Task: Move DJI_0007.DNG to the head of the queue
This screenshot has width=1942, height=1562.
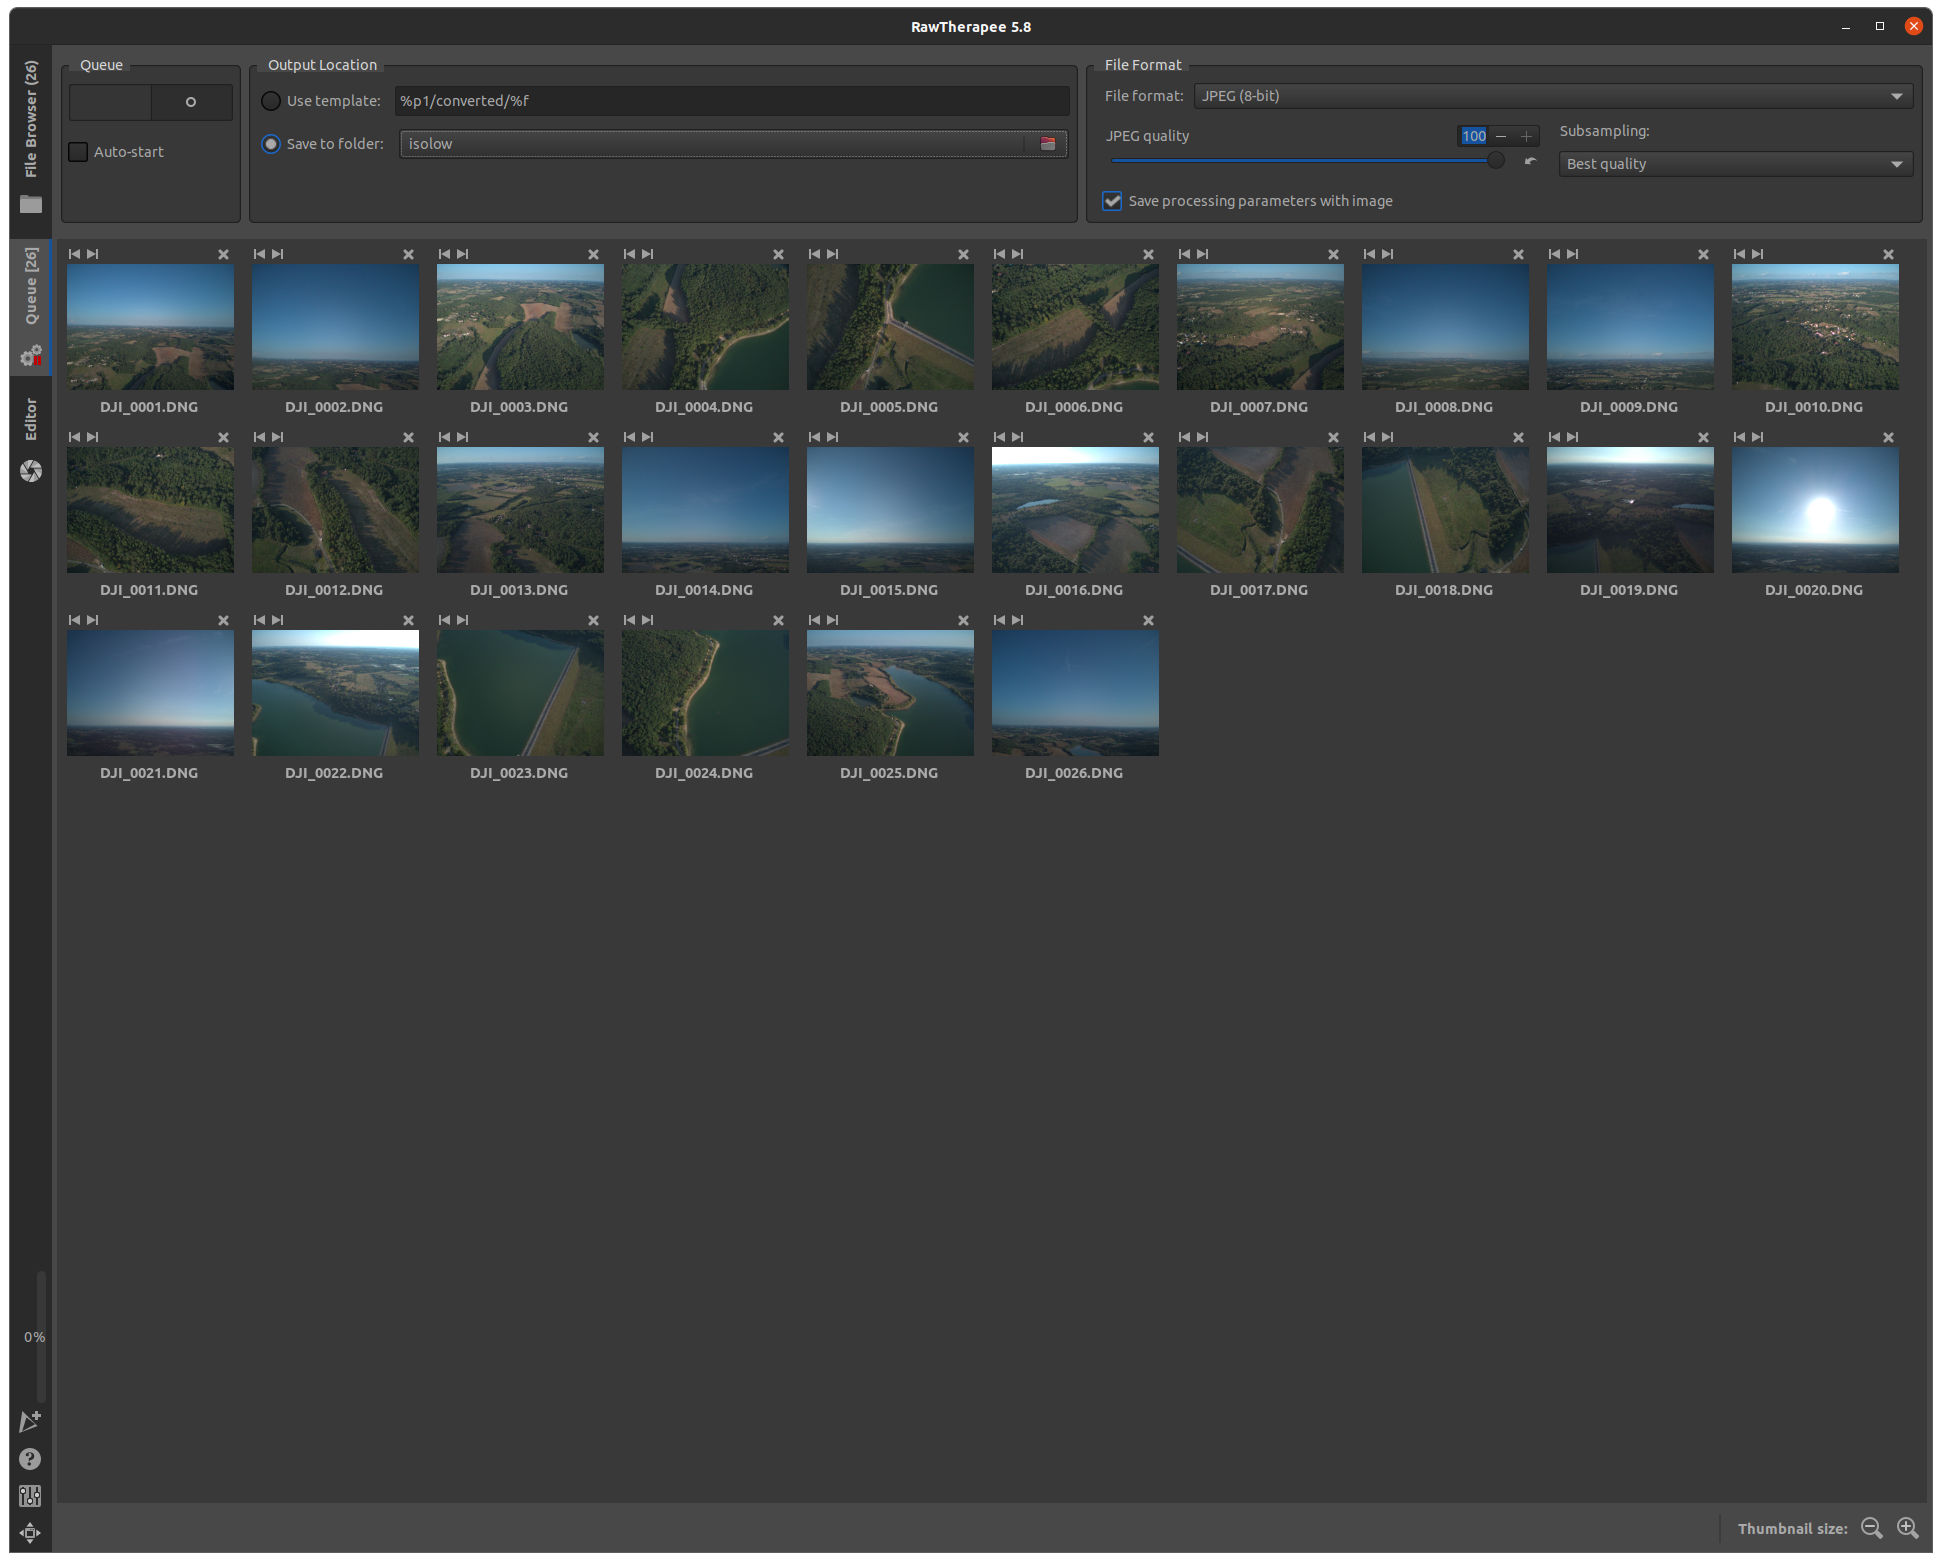Action: point(1184,254)
